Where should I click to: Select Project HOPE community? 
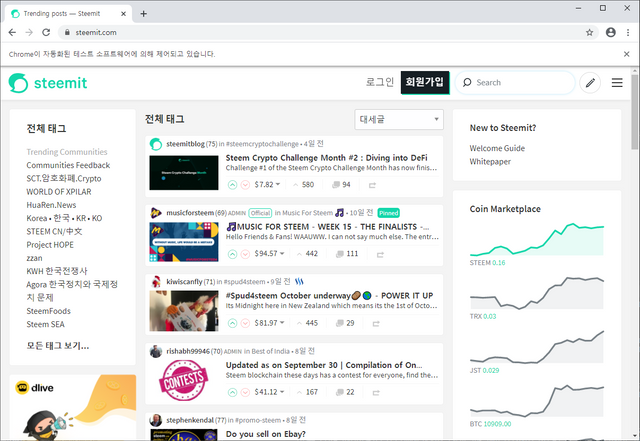pos(50,245)
